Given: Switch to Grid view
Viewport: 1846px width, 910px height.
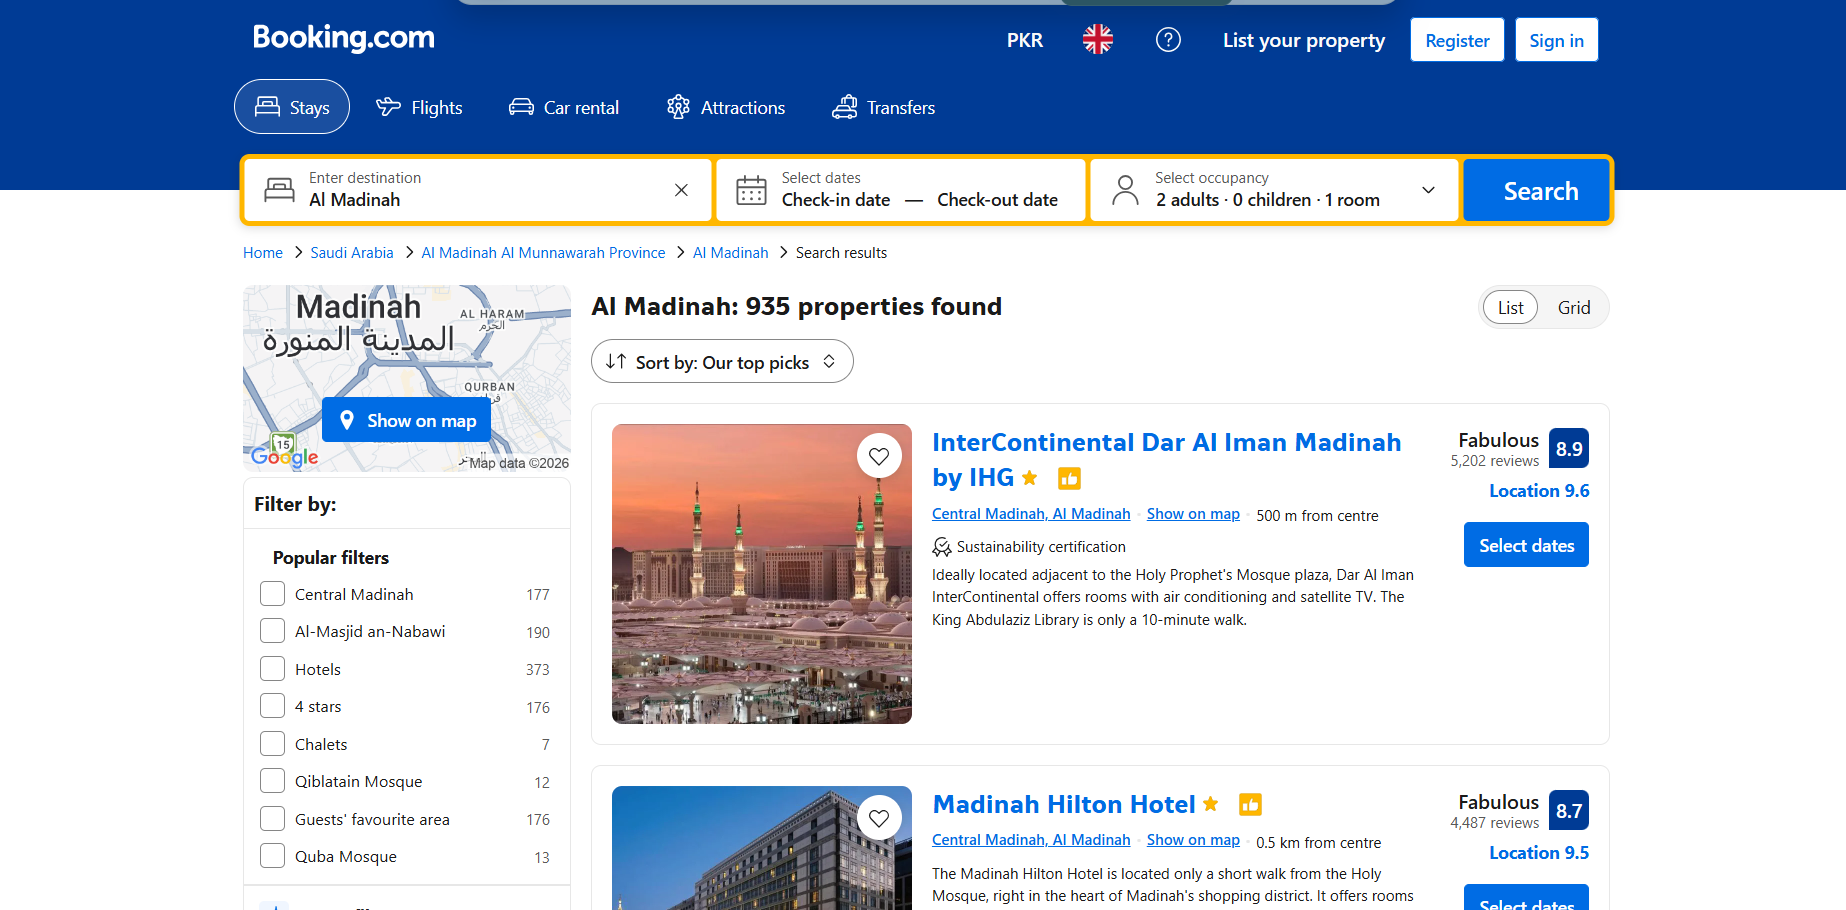Looking at the screenshot, I should (1573, 308).
